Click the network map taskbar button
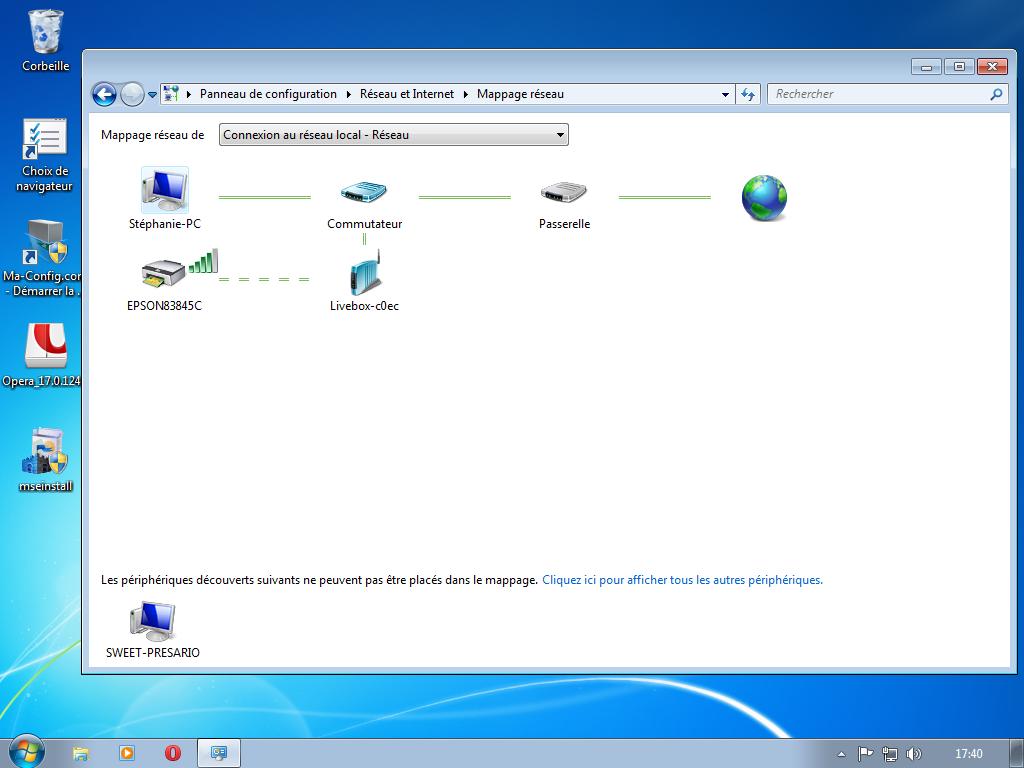Viewport: 1024px width, 768px height. [x=219, y=754]
